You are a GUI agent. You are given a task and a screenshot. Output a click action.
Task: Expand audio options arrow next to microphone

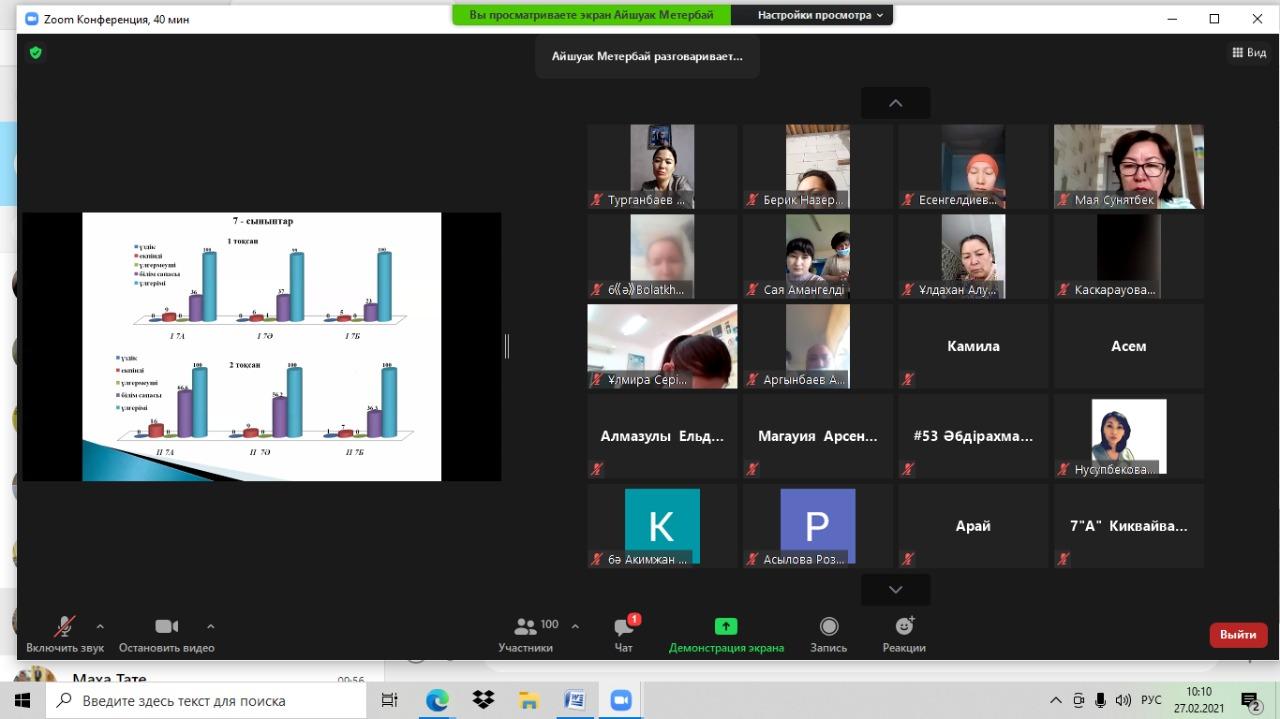[x=100, y=626]
